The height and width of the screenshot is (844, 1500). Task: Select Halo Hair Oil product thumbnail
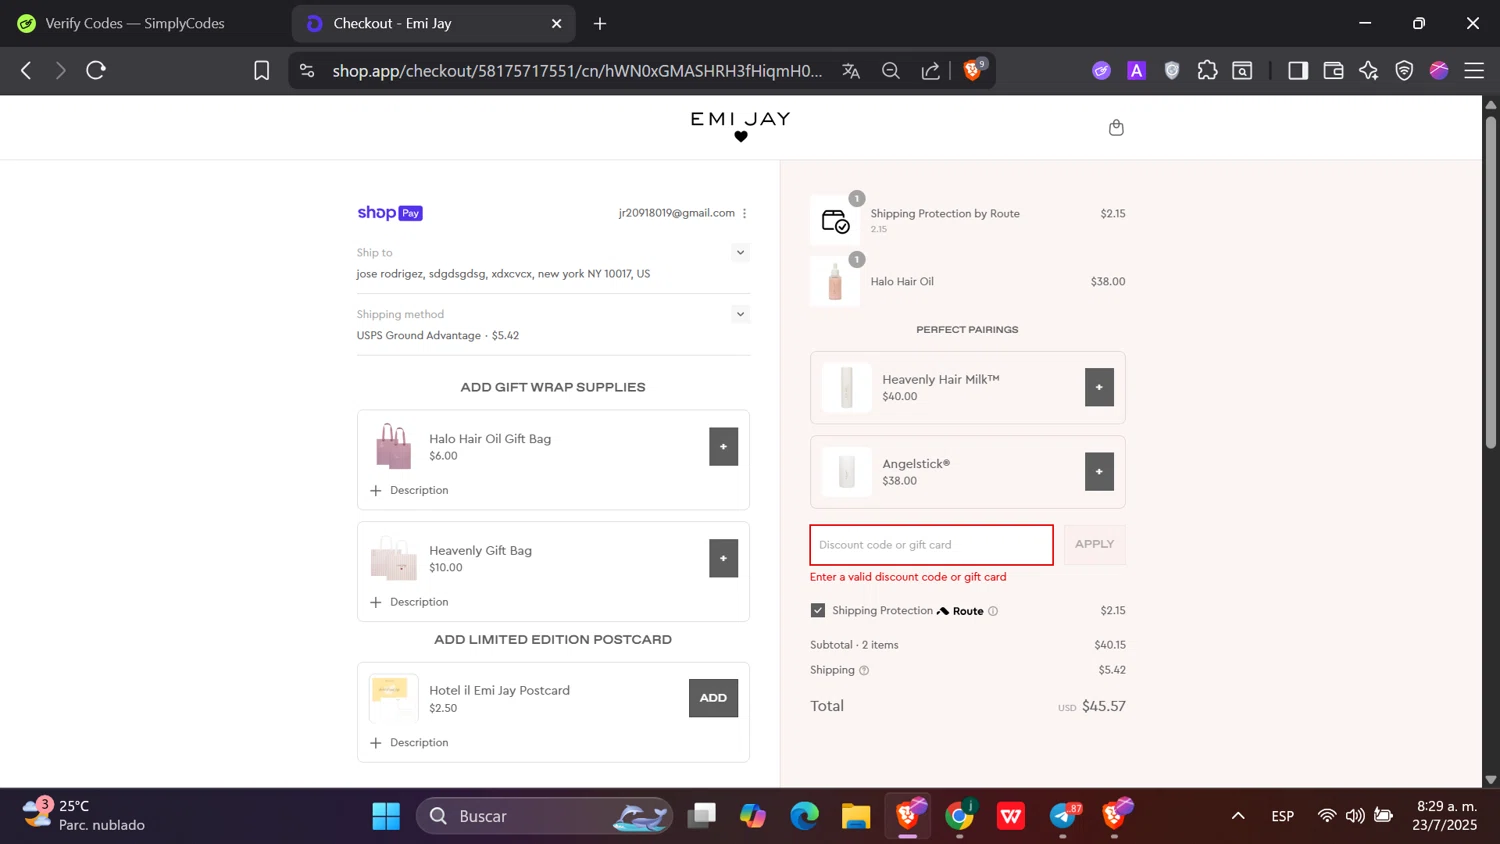point(835,281)
